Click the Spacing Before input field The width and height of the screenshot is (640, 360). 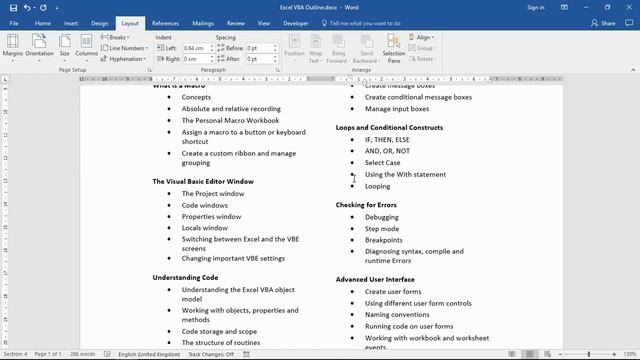coord(259,48)
